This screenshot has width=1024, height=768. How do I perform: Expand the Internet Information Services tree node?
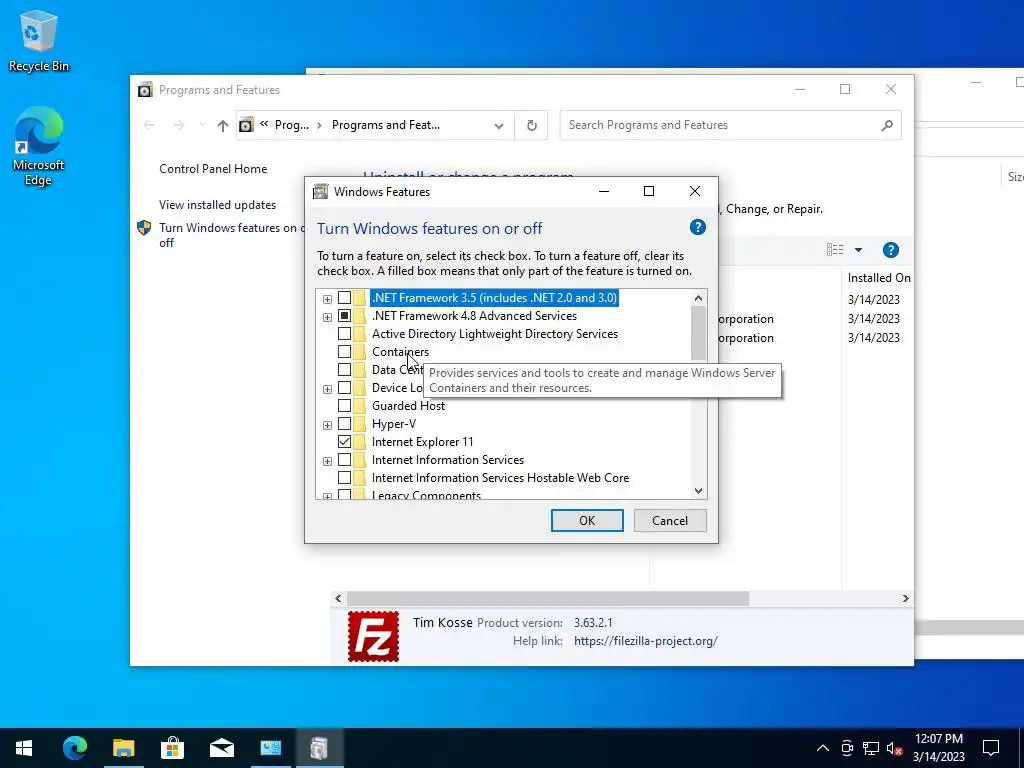click(327, 461)
